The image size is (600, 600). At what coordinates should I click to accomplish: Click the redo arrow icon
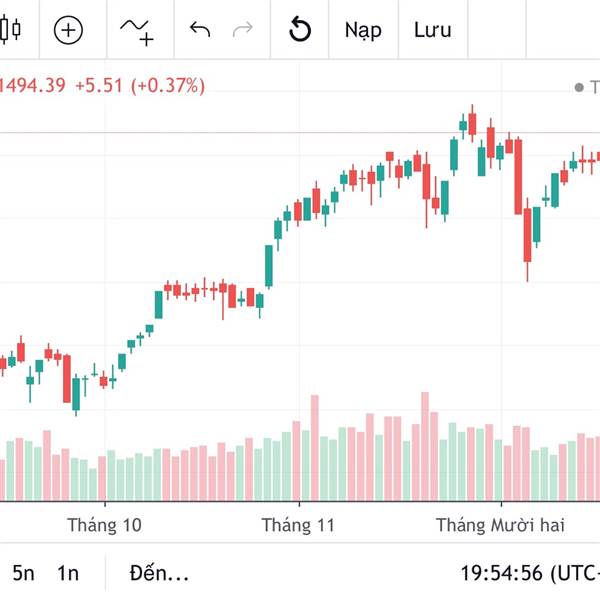click(242, 30)
